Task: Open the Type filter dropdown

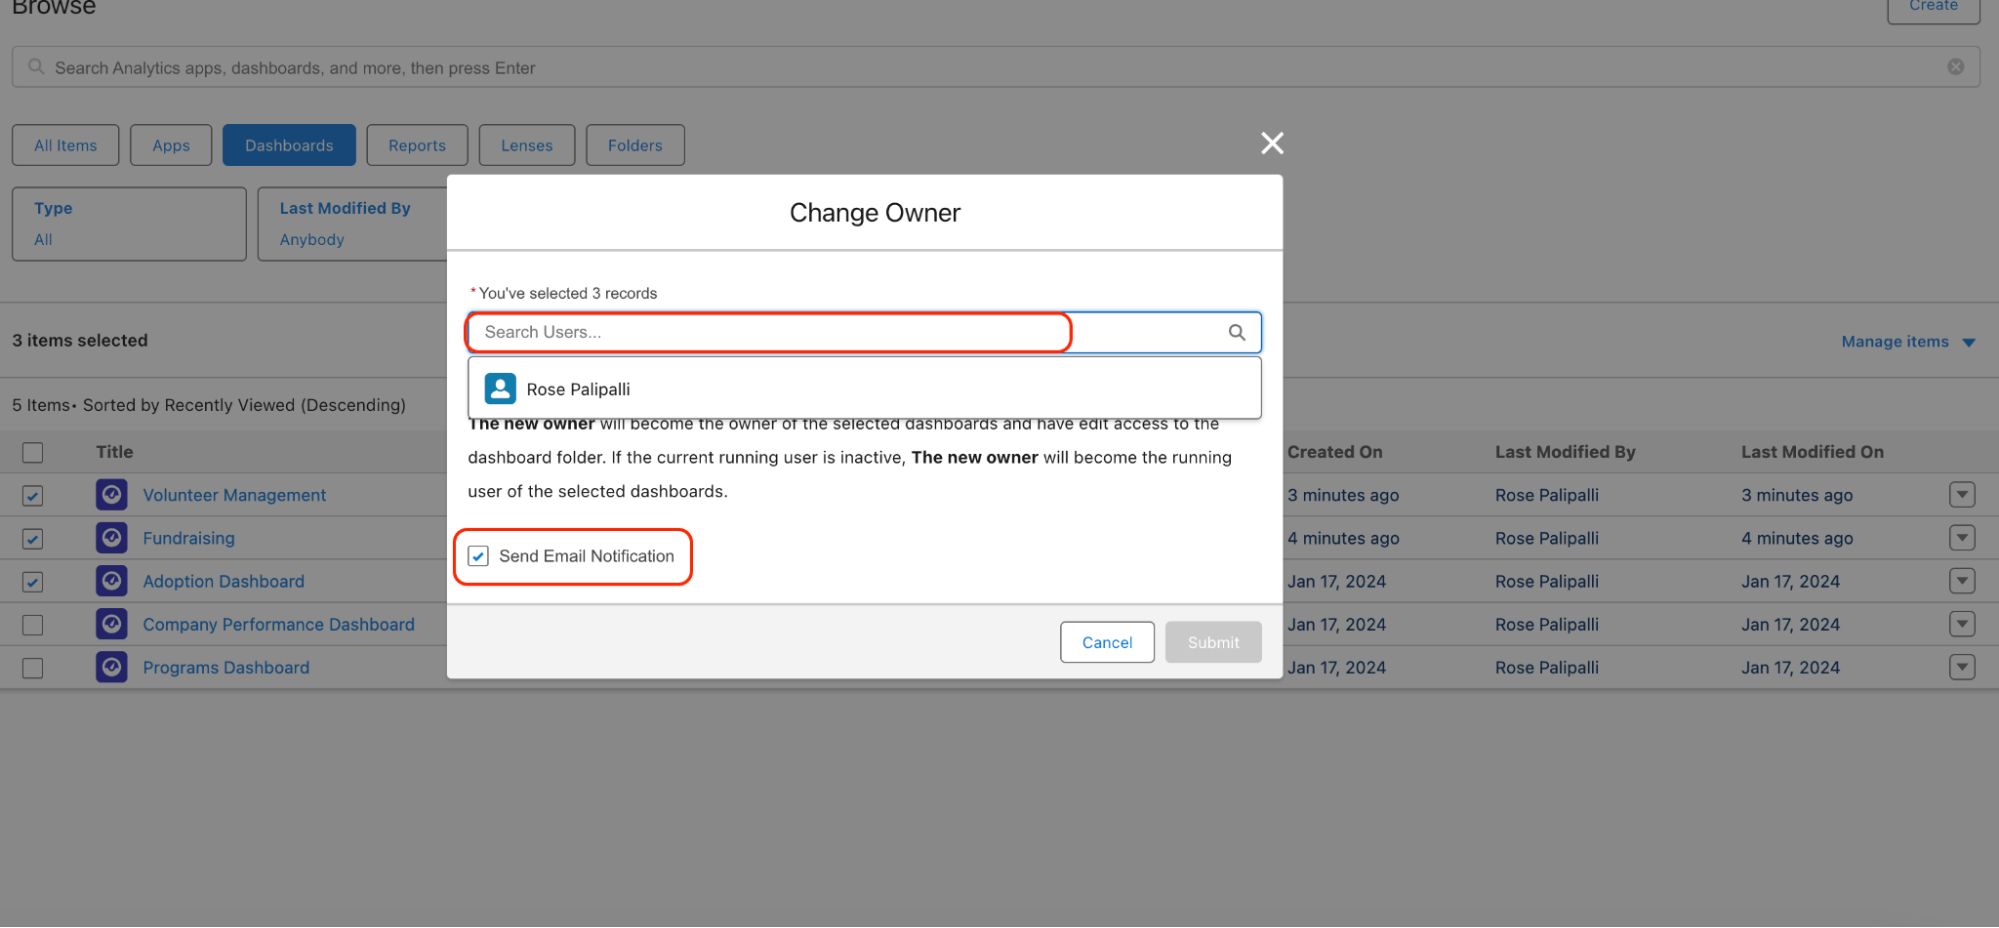Action: 129,224
